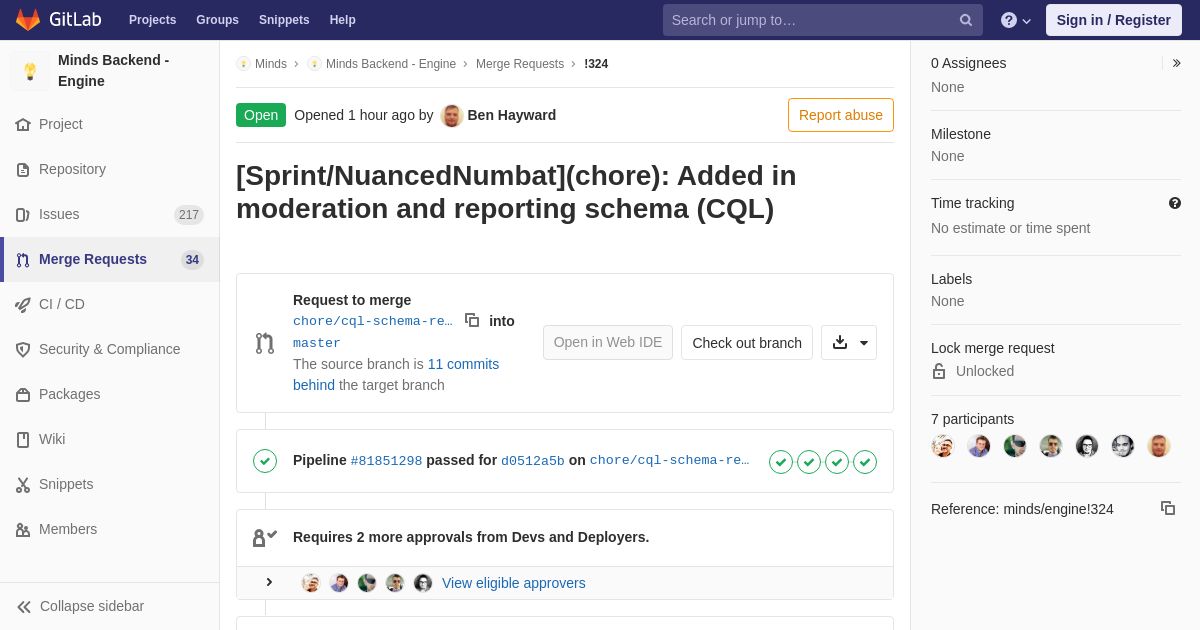Click the Report abuse button
1200x630 pixels.
tap(841, 115)
